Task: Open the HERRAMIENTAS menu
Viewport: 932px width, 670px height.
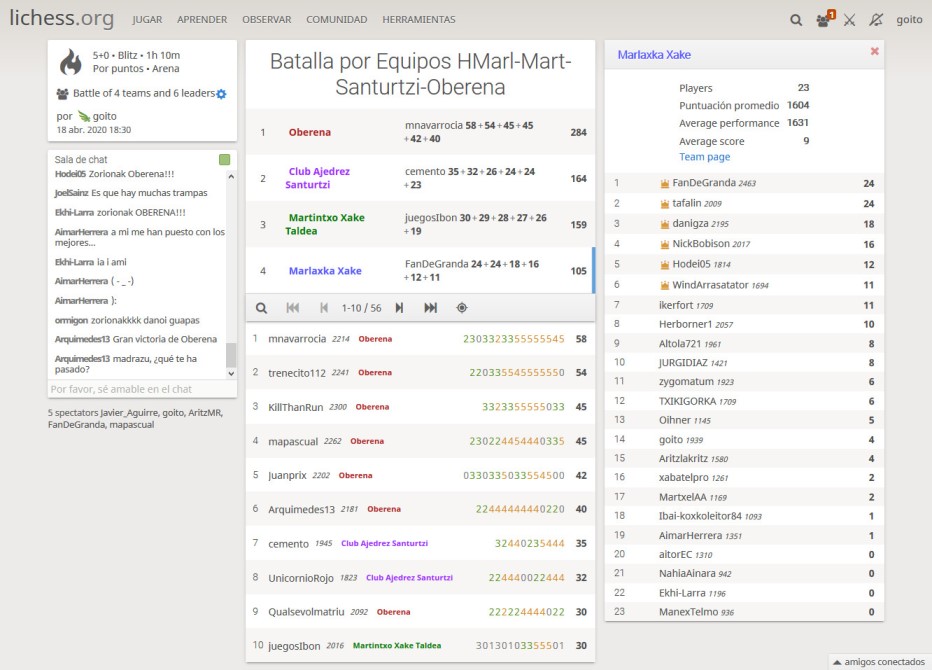Action: pos(418,19)
